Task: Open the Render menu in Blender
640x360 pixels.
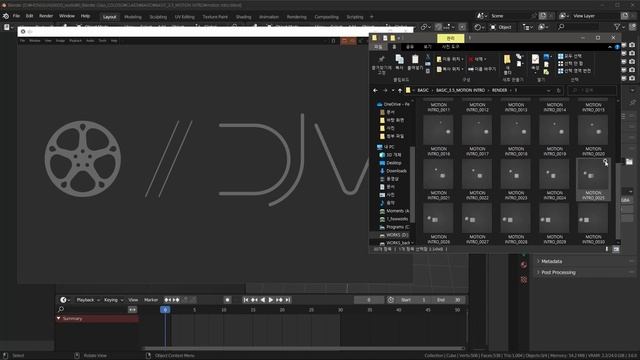Action: [x=46, y=16]
